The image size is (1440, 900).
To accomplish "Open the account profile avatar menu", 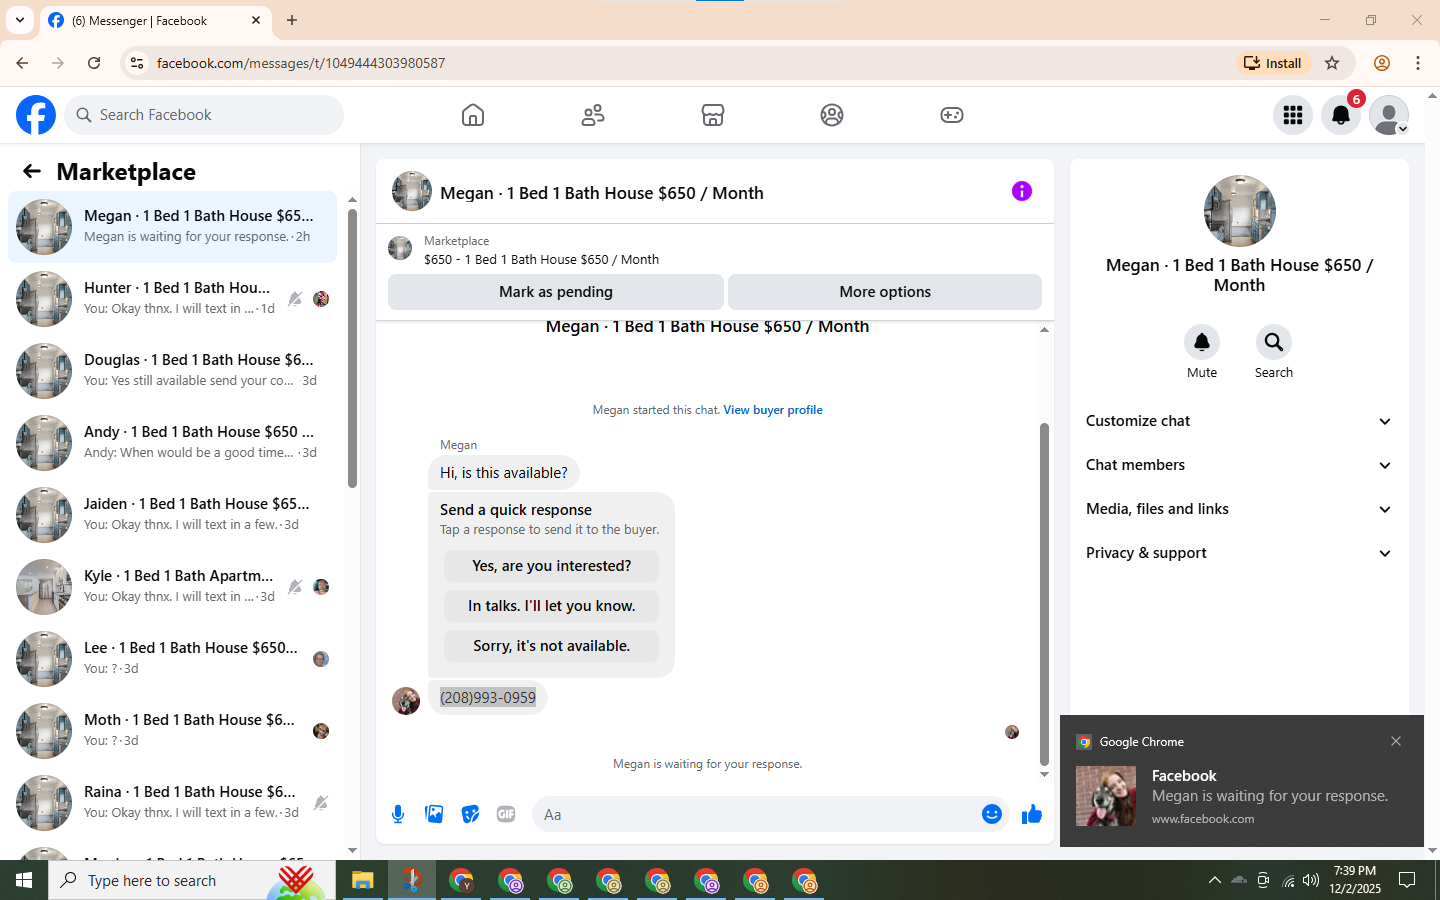I will tap(1389, 115).
